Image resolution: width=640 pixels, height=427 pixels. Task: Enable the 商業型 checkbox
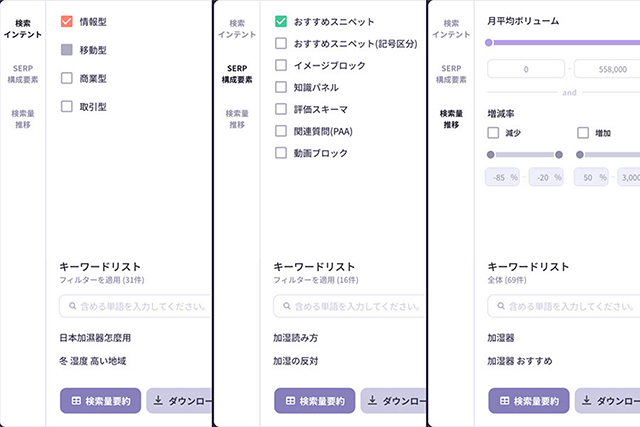pyautogui.click(x=67, y=78)
